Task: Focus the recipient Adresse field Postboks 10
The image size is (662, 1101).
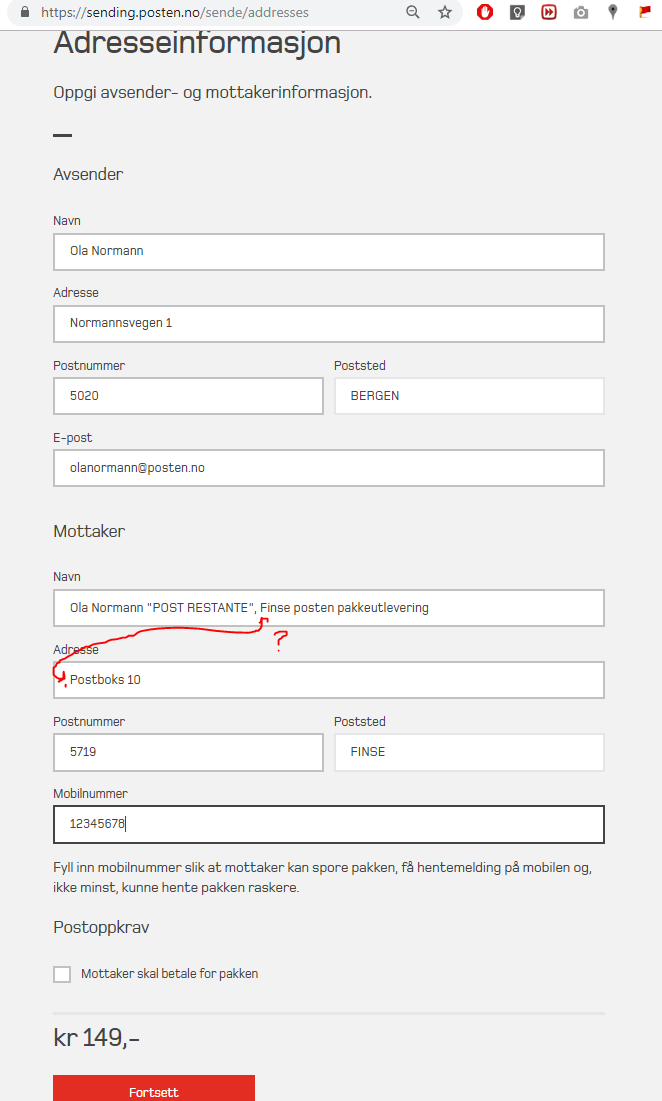Action: click(328, 680)
